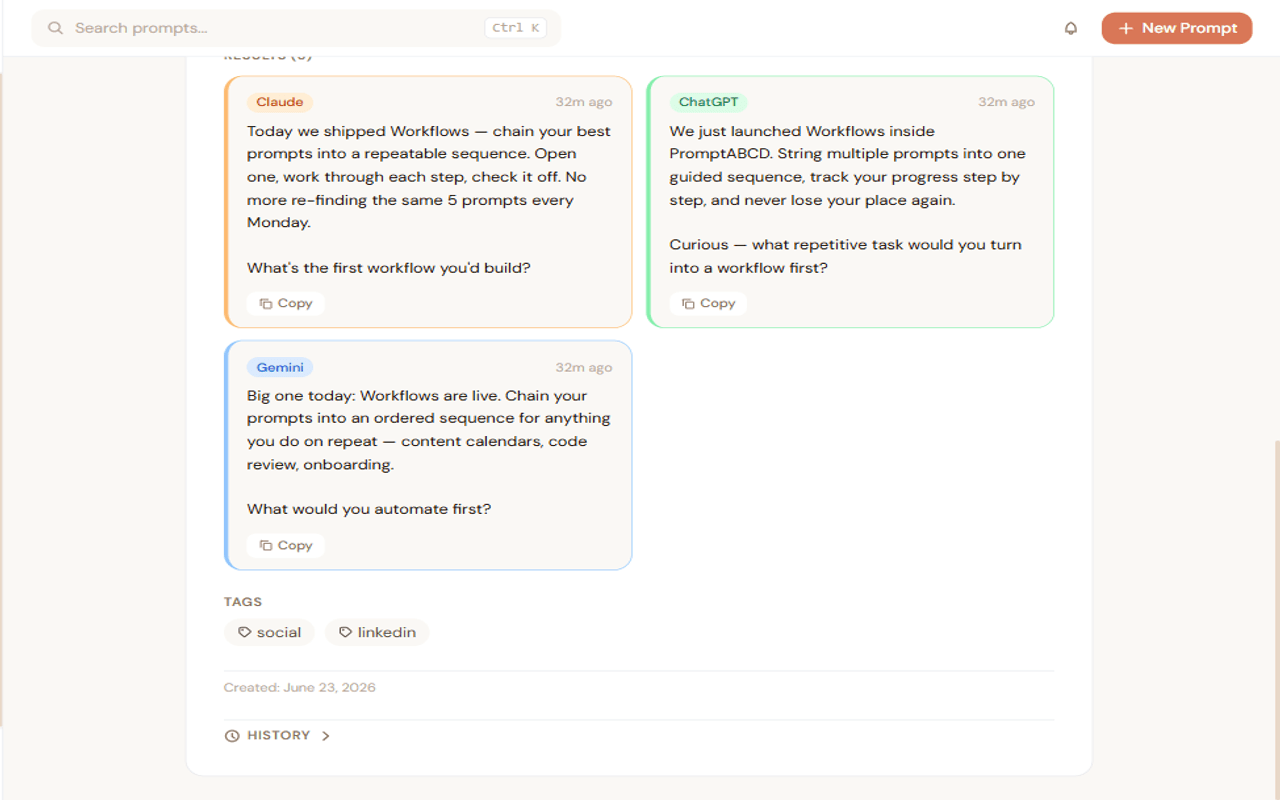Click the Ctrl K shortcut badge
Viewport: 1280px width, 800px height.
coord(515,28)
